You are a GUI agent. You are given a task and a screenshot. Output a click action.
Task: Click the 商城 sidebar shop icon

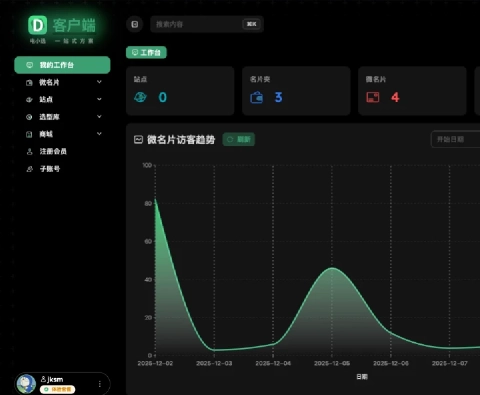click(29, 134)
